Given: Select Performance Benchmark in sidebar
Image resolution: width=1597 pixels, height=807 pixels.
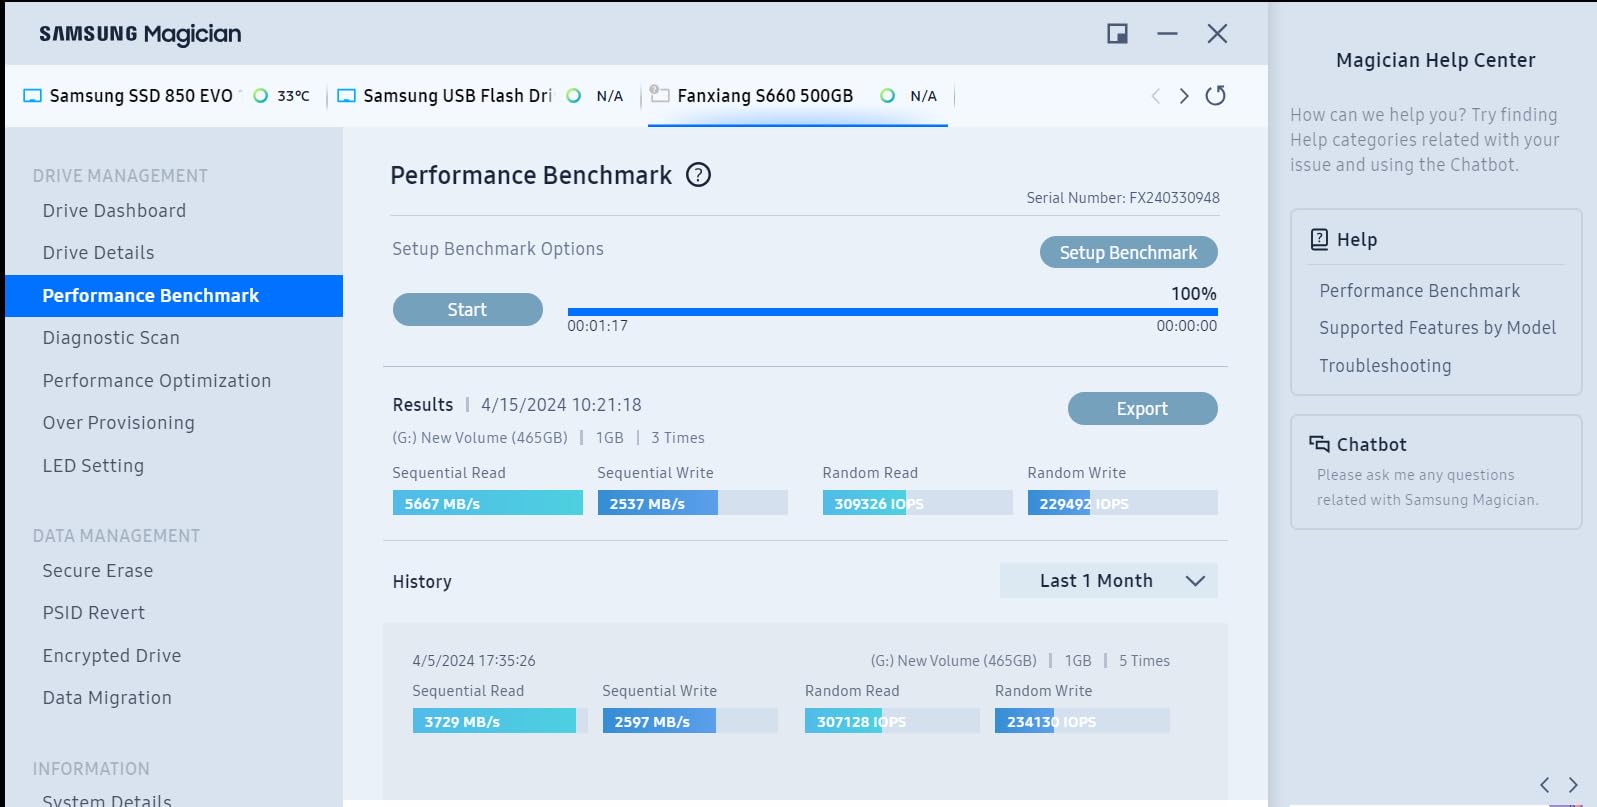Looking at the screenshot, I should pyautogui.click(x=174, y=296).
